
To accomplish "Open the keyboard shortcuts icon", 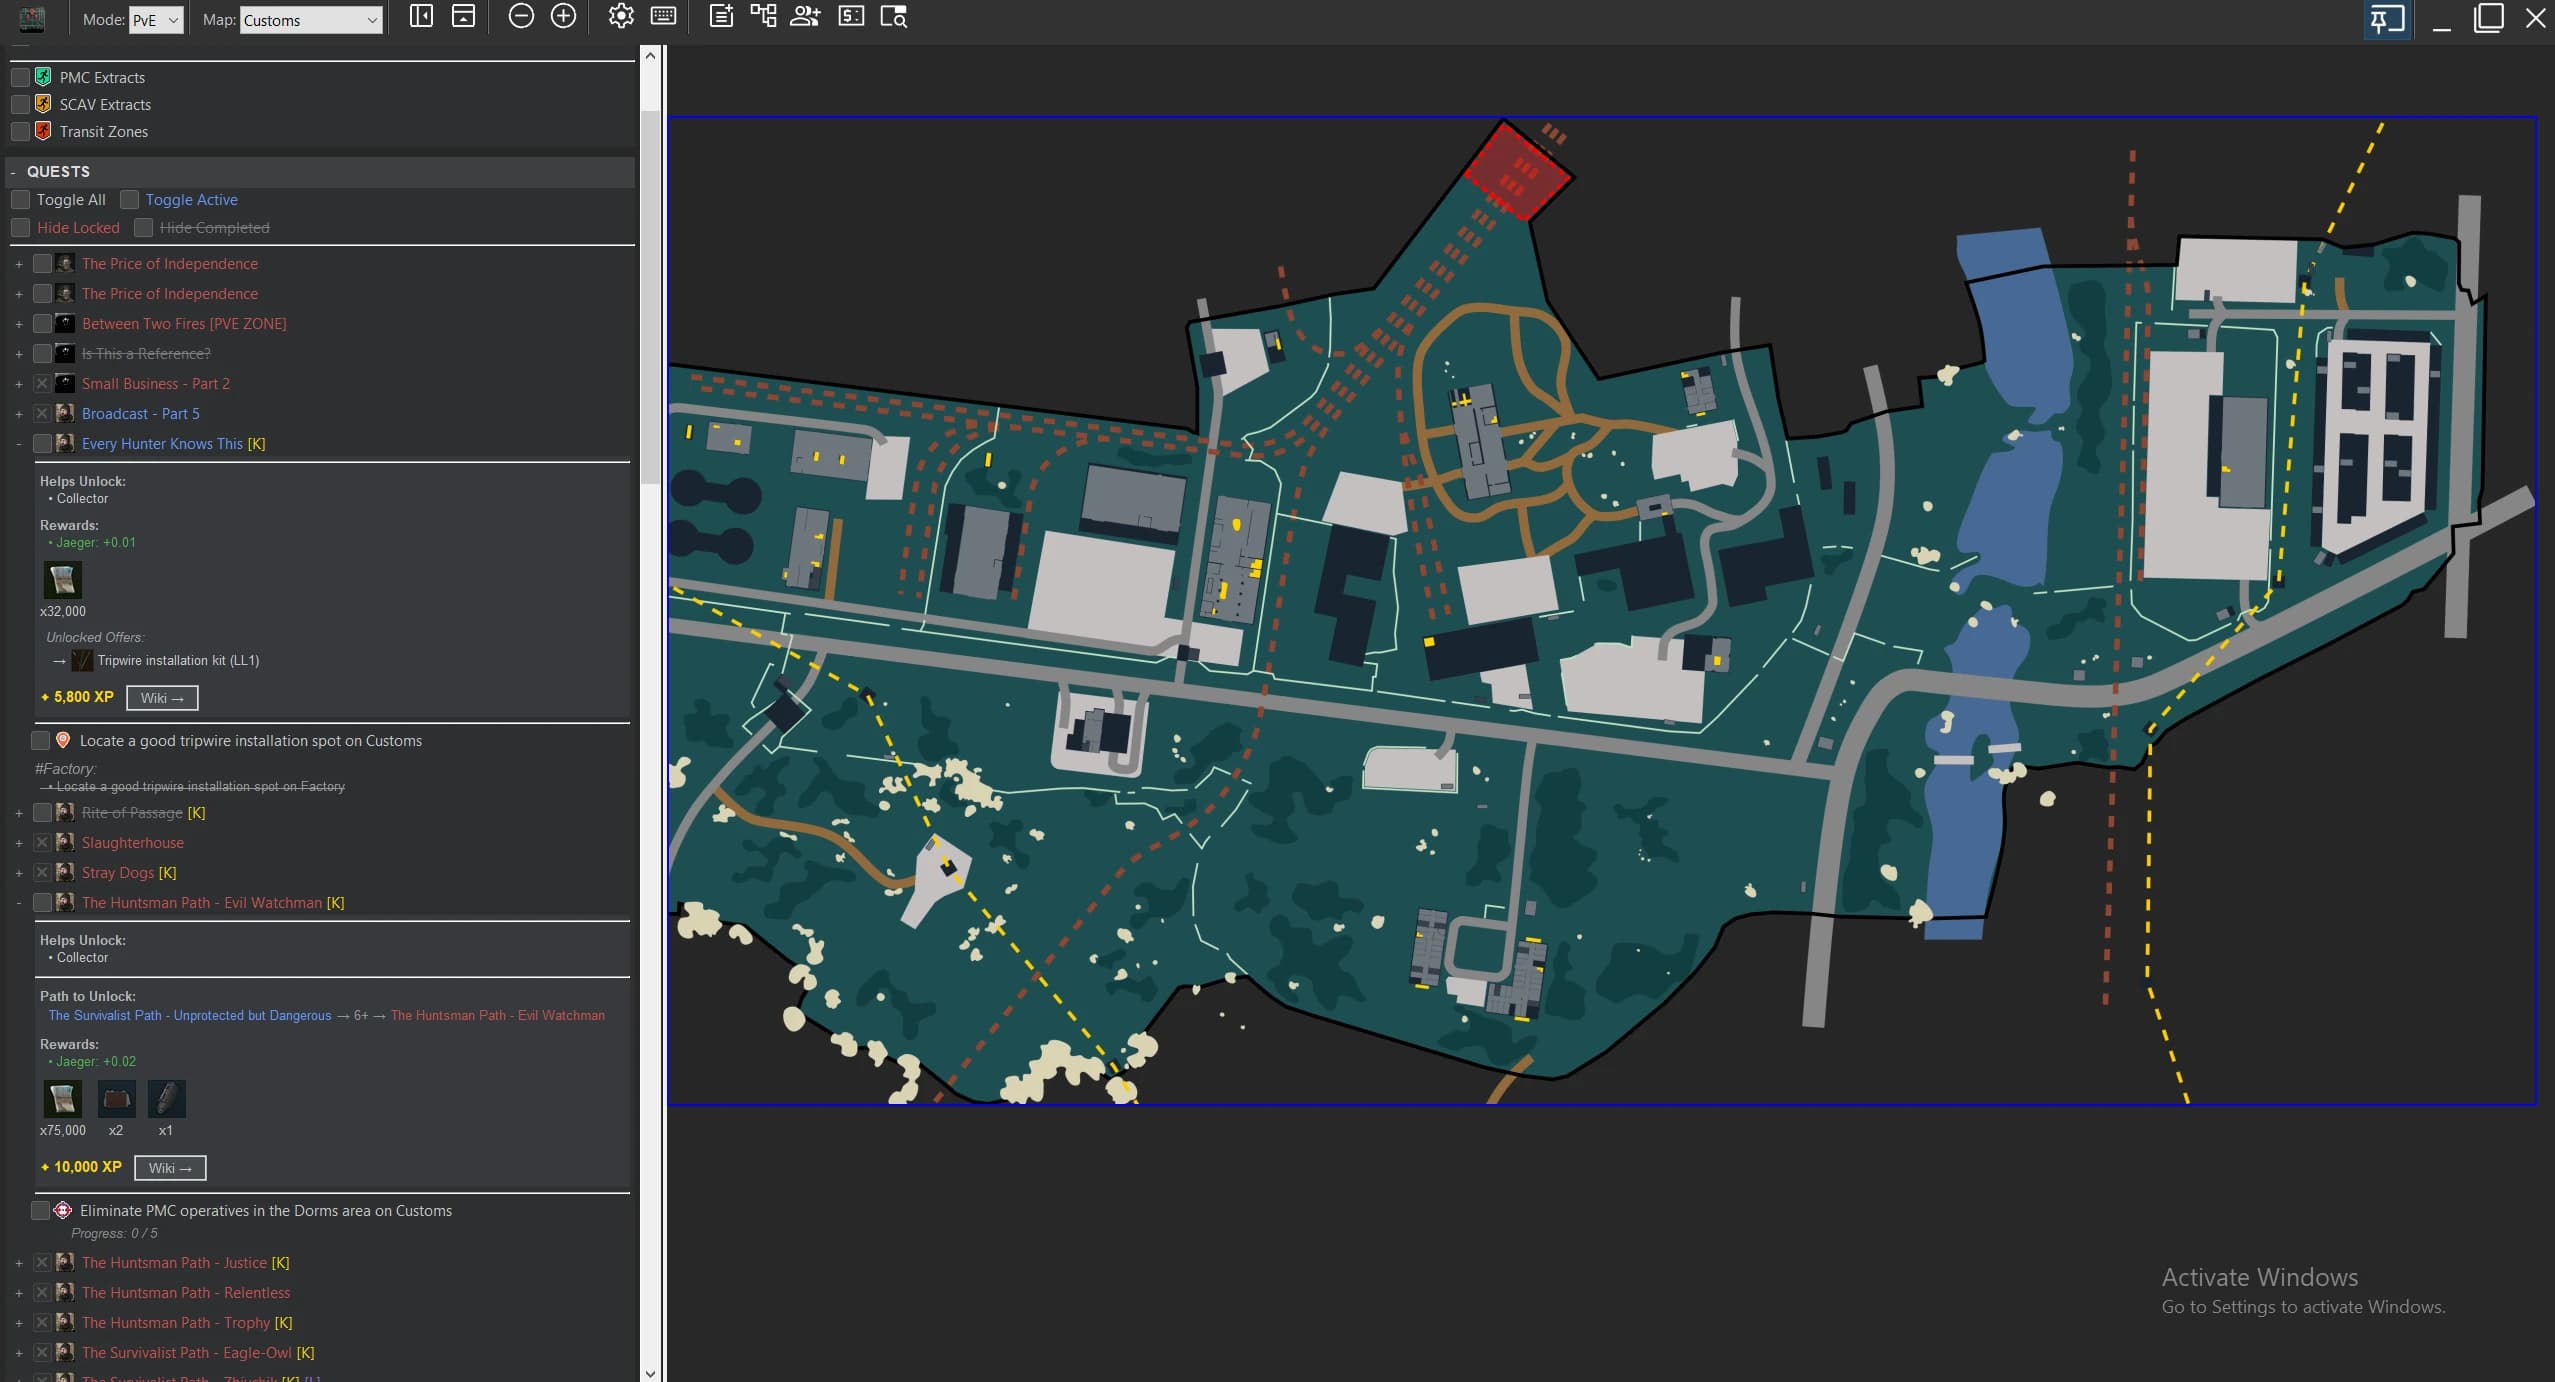I will (x=663, y=16).
